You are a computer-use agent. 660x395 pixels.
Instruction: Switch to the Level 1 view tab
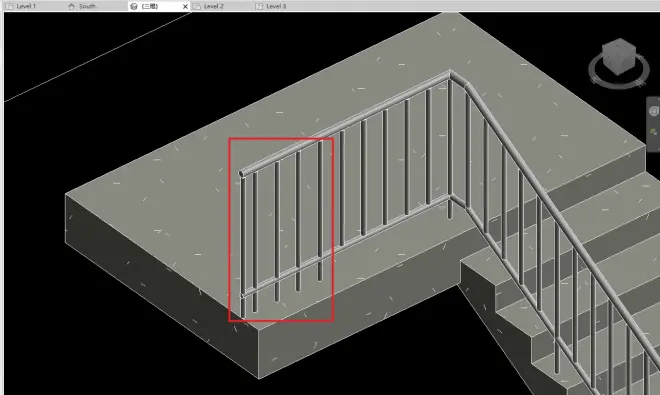click(x=26, y=6)
